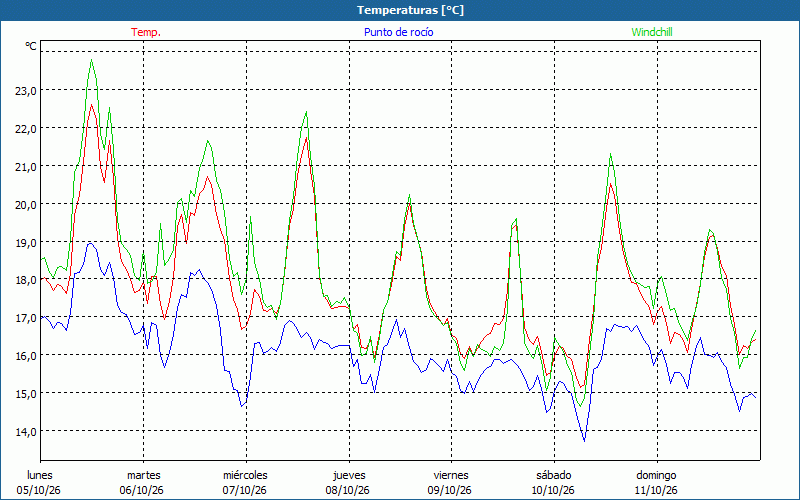Click the blue Punto de rocío legend label
This screenshot has height=500, width=800.
398,32
